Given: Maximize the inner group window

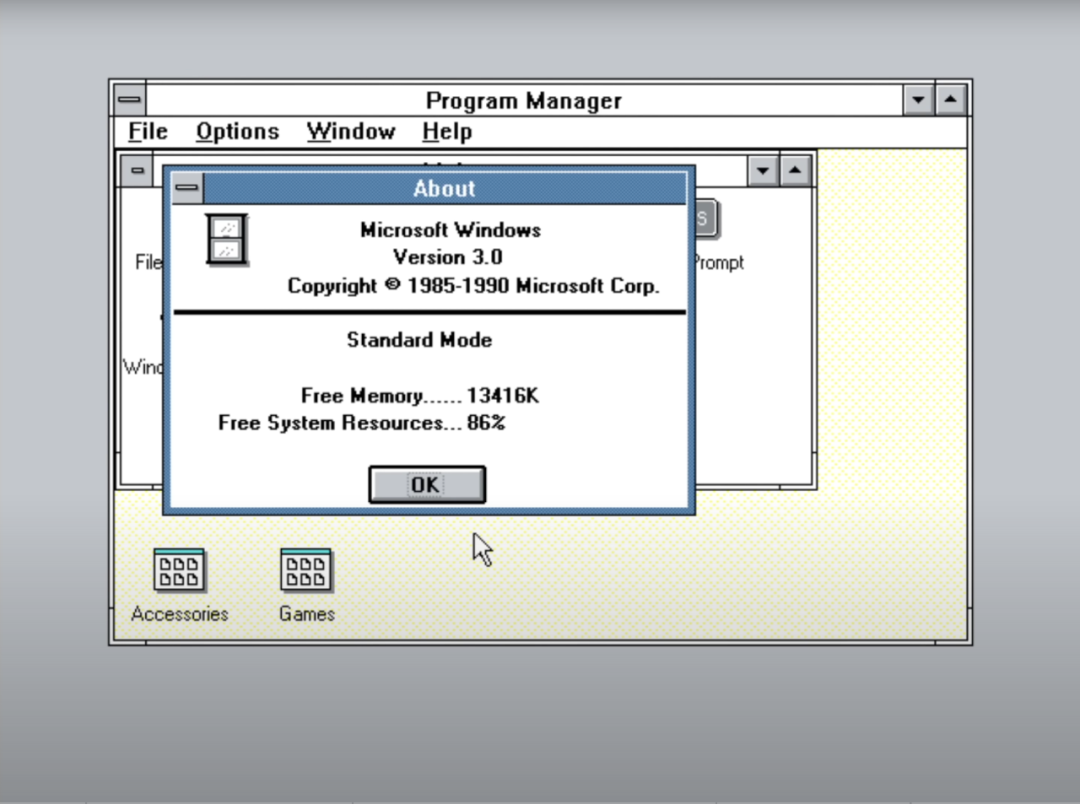Looking at the screenshot, I should click(x=795, y=170).
